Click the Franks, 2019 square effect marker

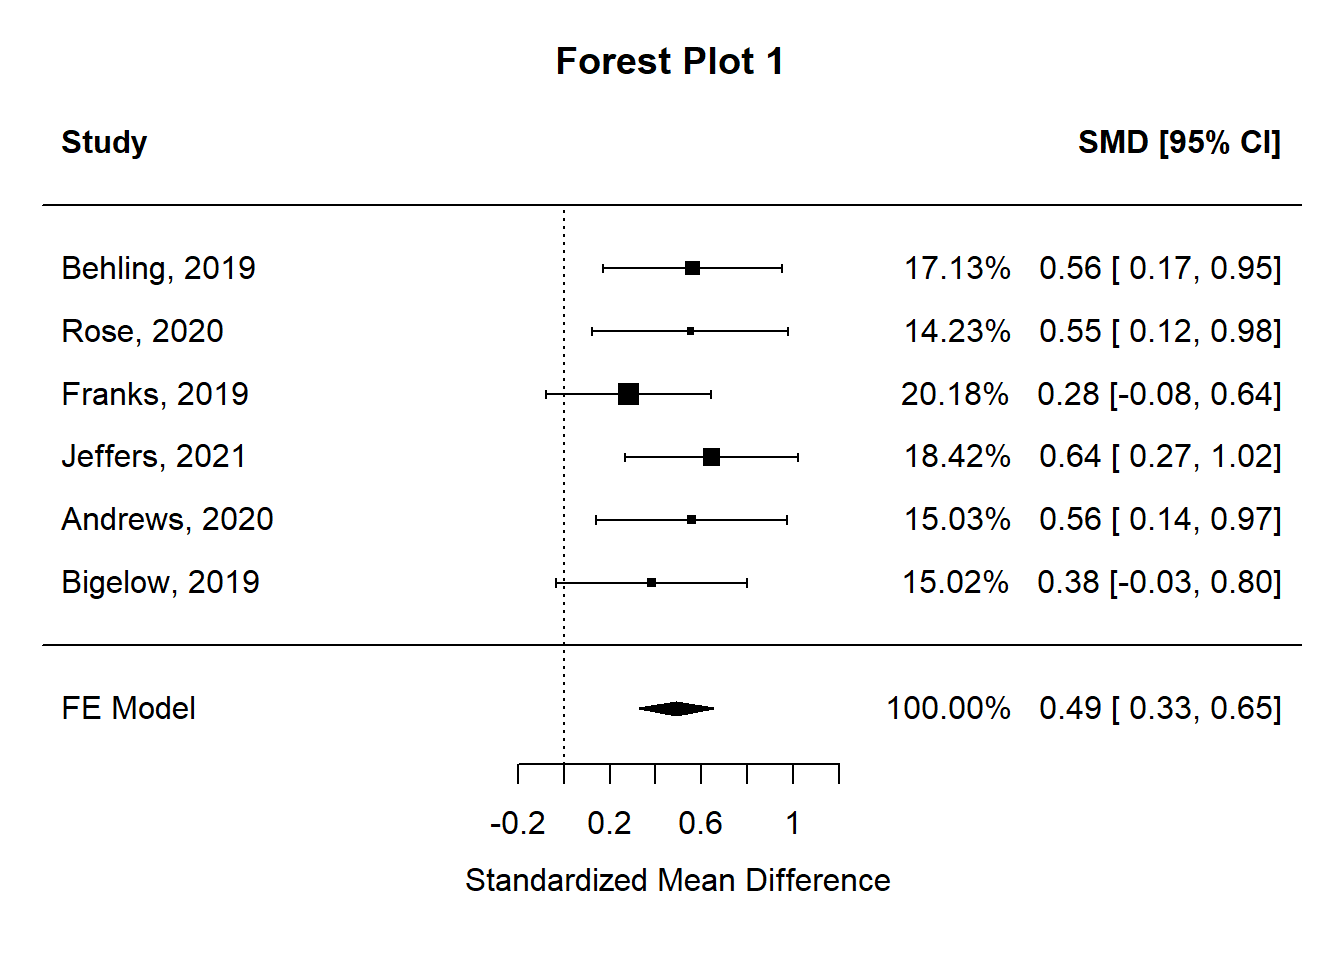click(628, 394)
